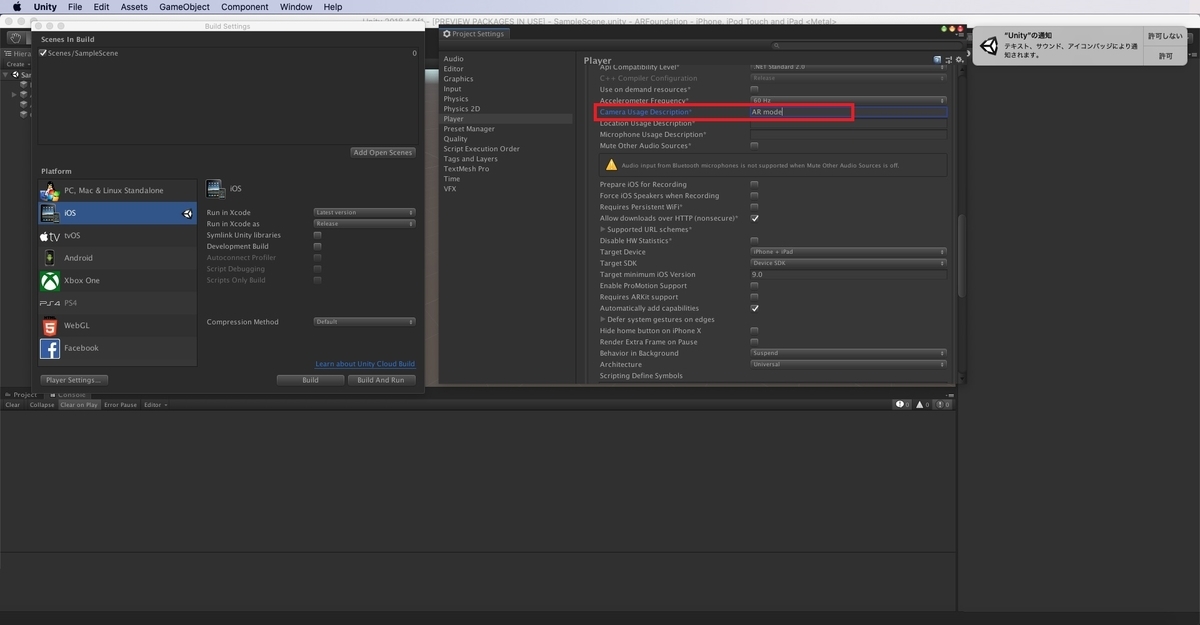Enable Hide home button on iPhone X
This screenshot has height=625, width=1200.
(x=754, y=330)
